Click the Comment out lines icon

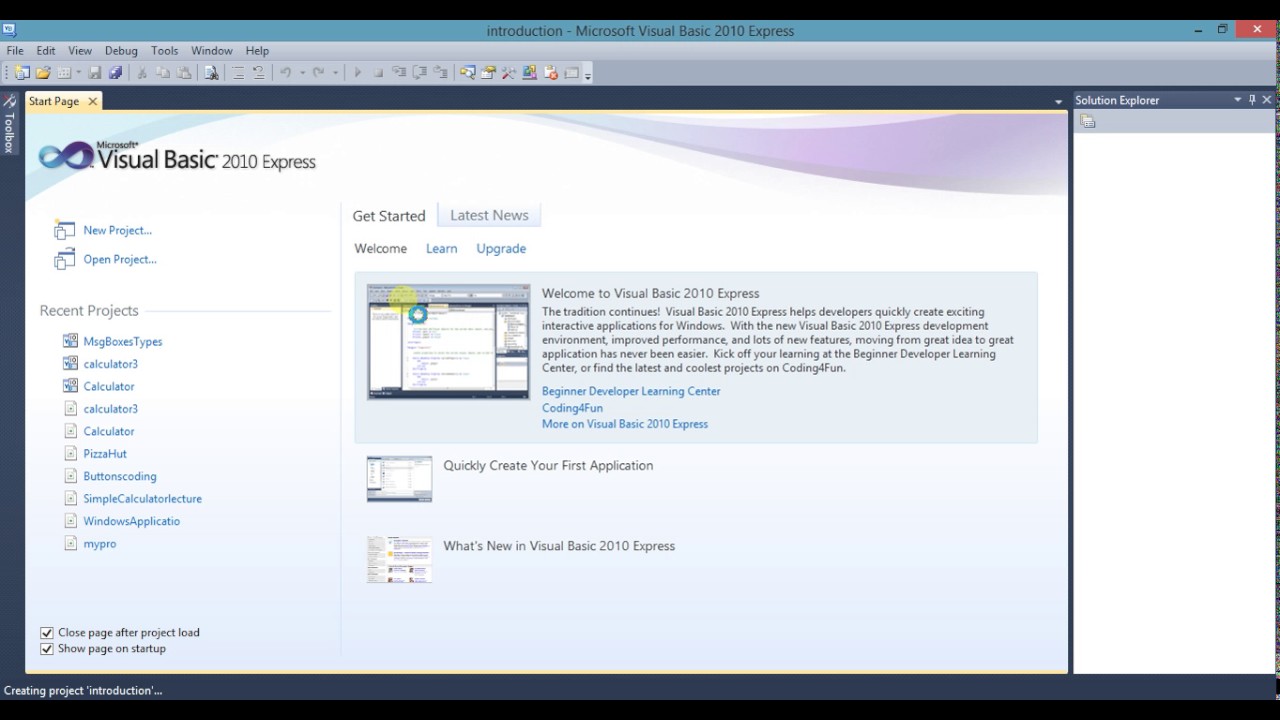(238, 72)
